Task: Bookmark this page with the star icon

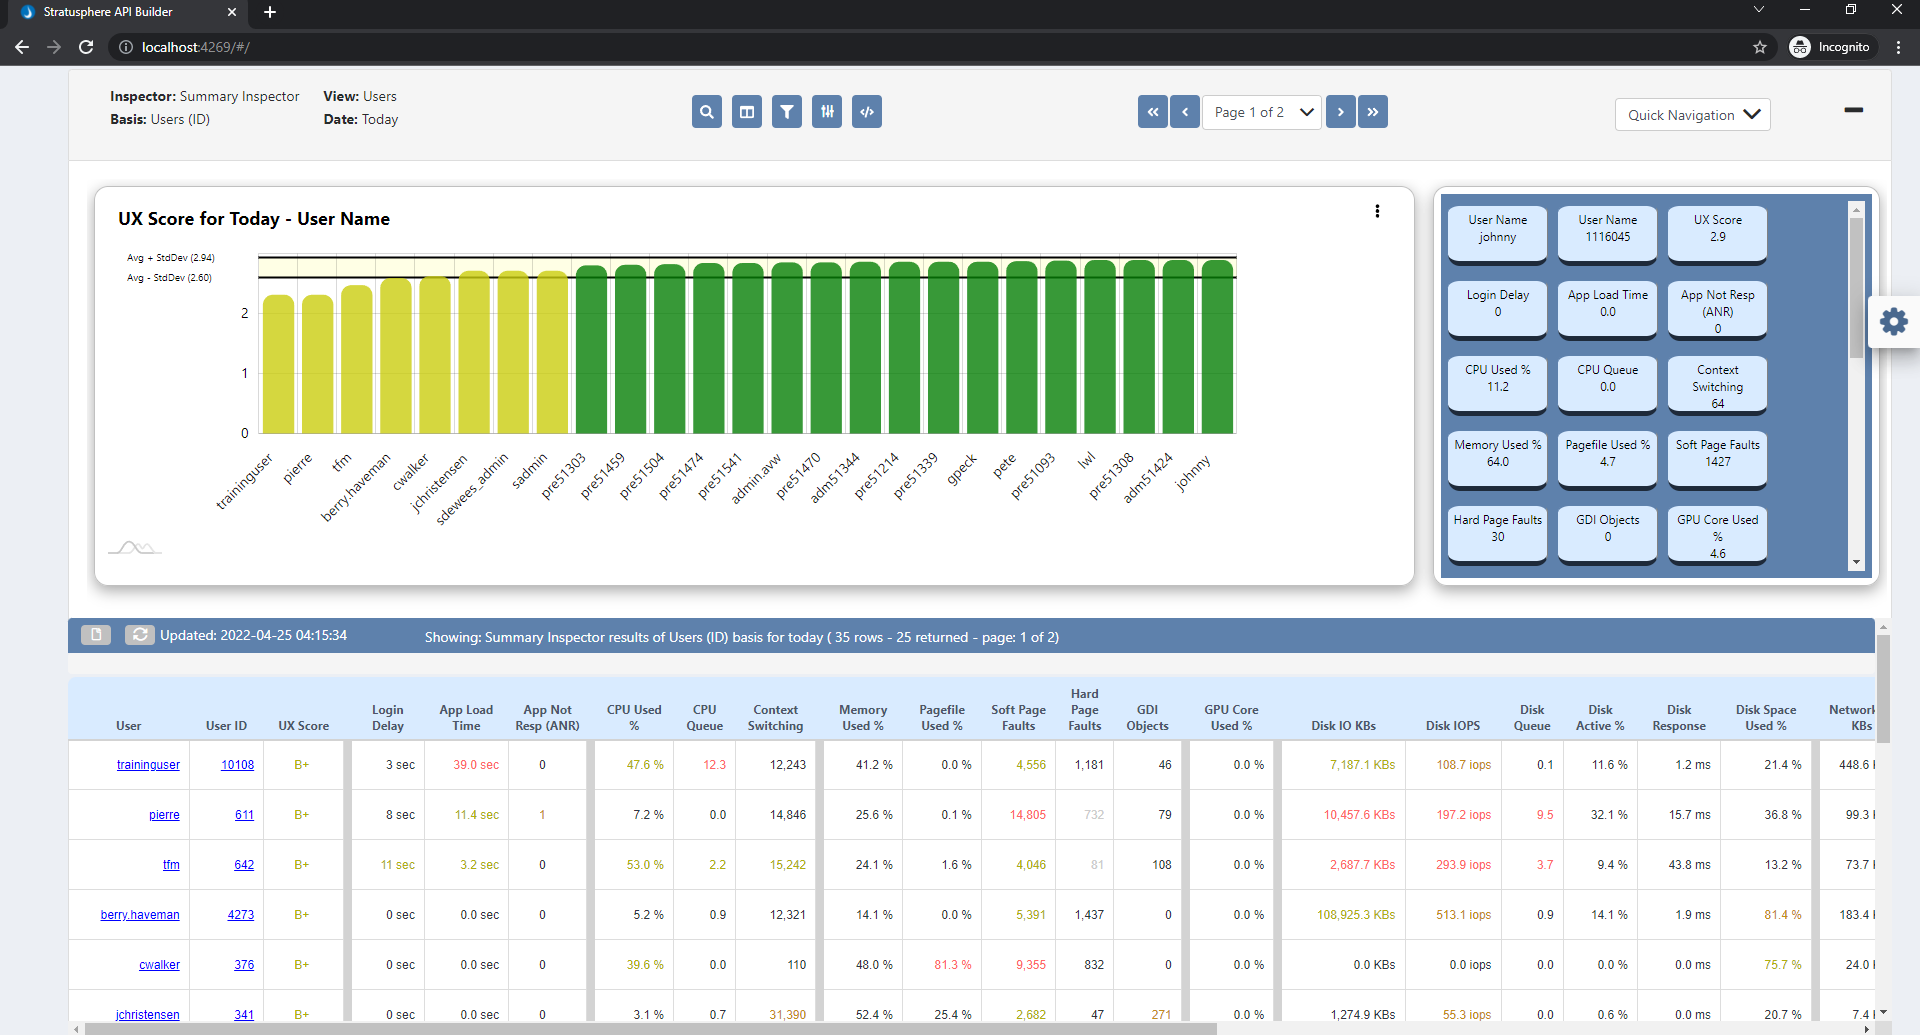Action: 1760,47
